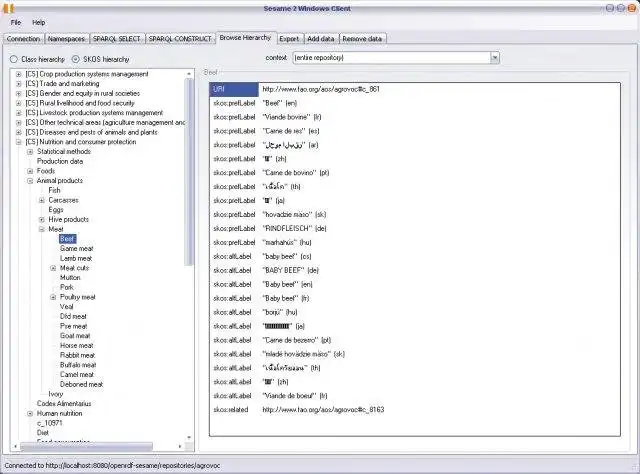
Task: Select Fish in the tree
Action: 54,190
